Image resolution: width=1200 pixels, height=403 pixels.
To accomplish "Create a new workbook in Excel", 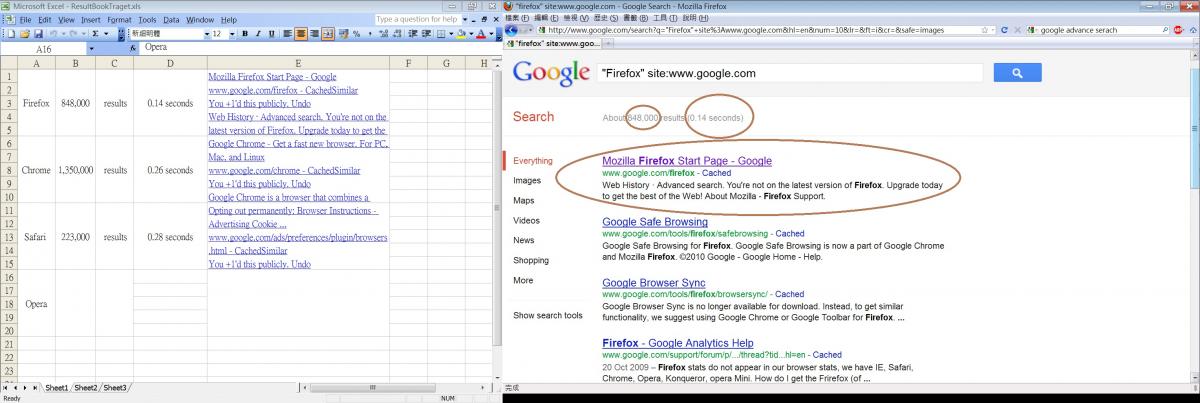I will point(10,34).
